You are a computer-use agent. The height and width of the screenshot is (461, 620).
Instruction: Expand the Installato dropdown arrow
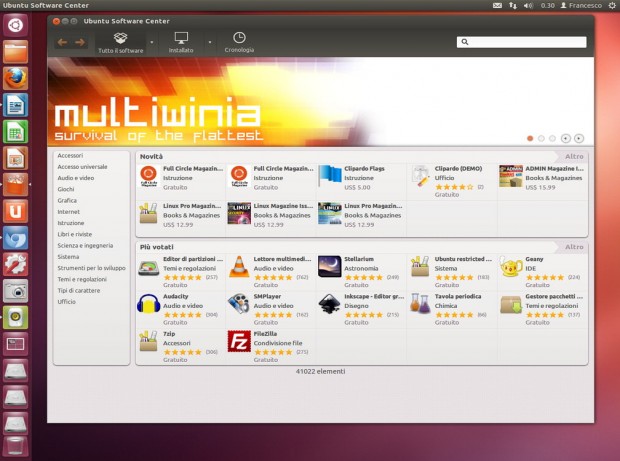point(210,42)
